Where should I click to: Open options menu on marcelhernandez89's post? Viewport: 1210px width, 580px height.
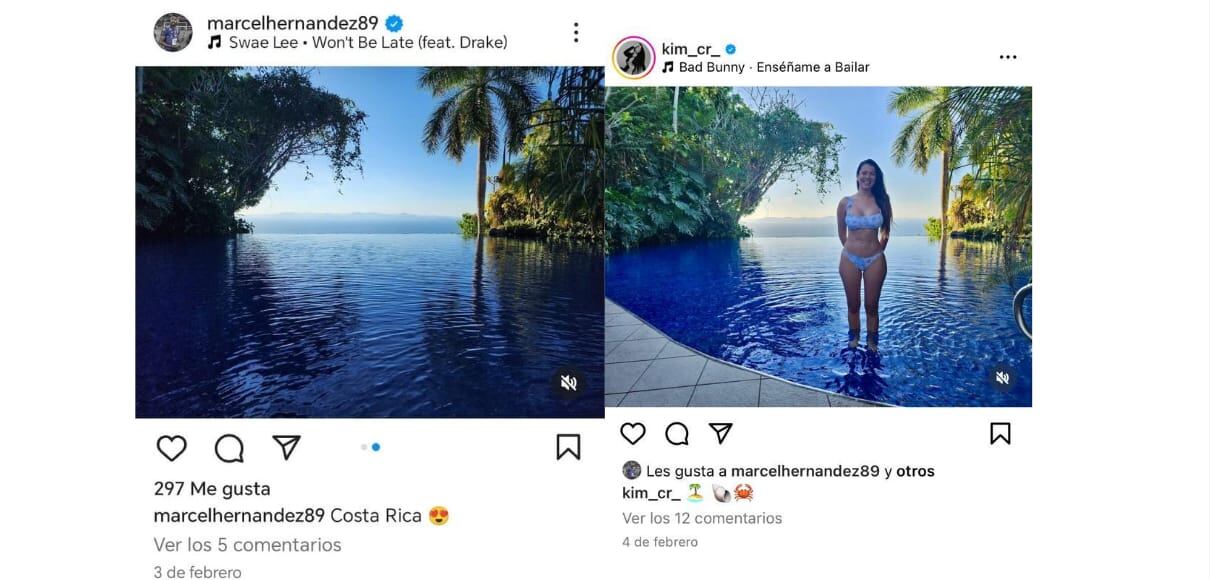click(576, 31)
